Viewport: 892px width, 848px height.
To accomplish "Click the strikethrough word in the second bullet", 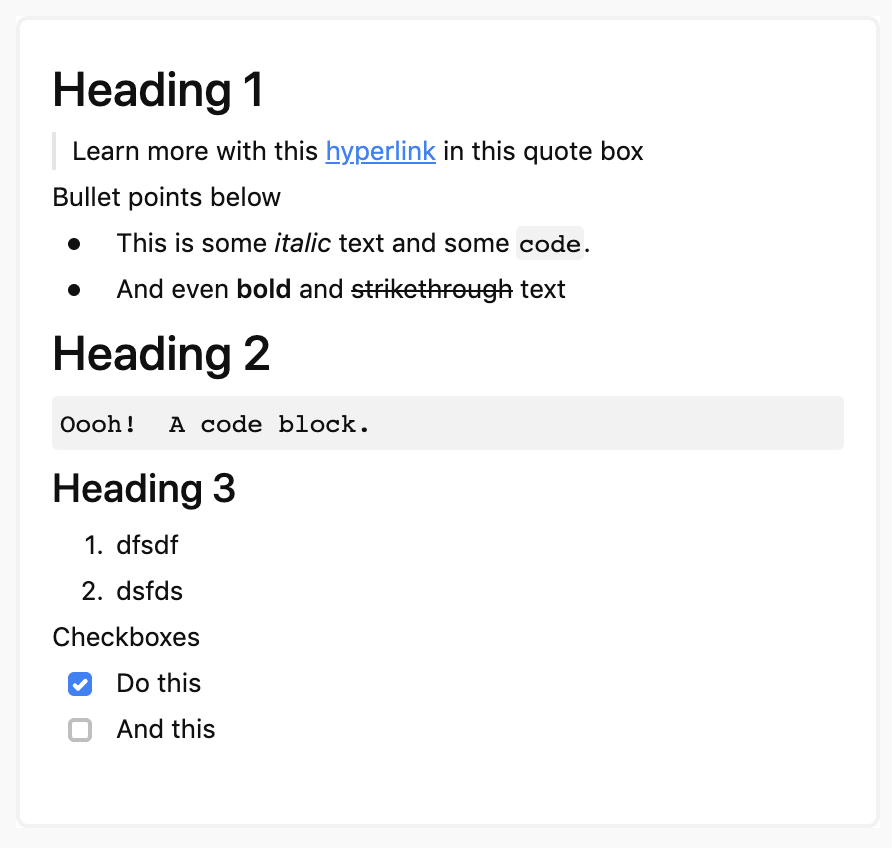I will point(432,289).
